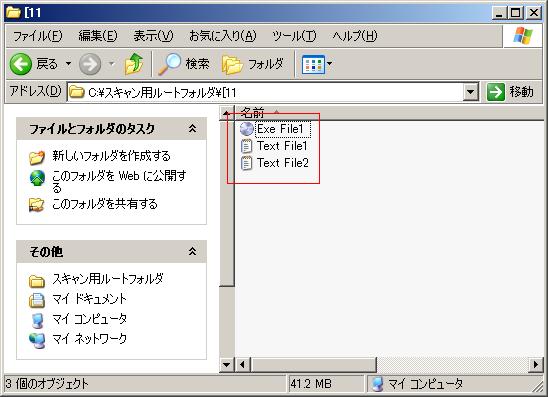
Task: Click このフォルダを Web に公開する link
Action: coord(119,181)
